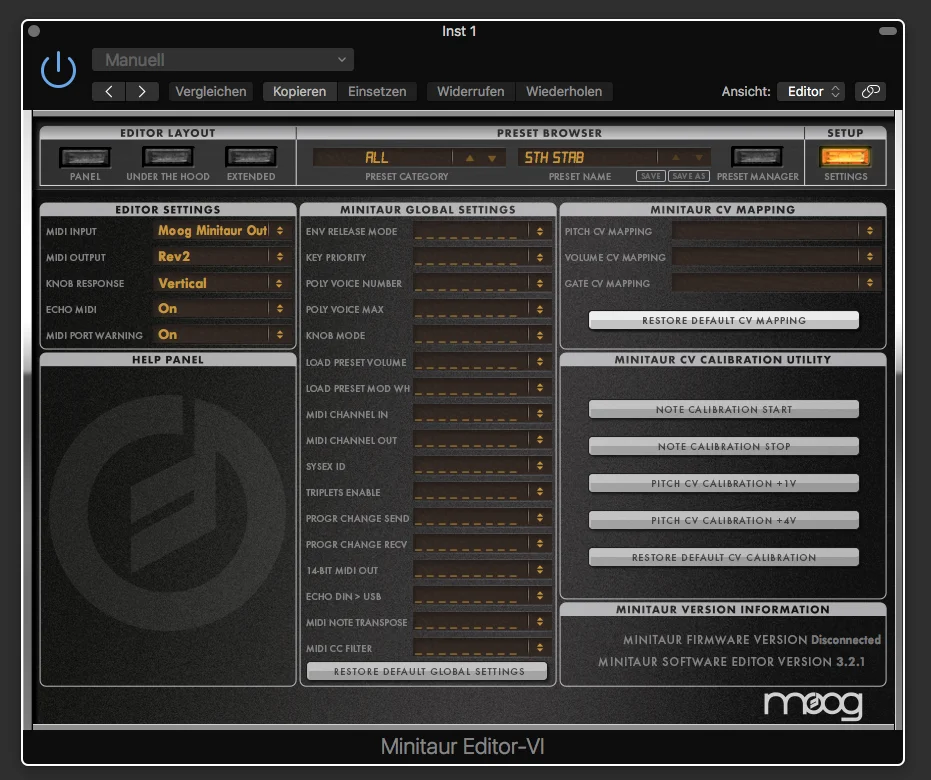Click preset name up arrow

coord(676,158)
